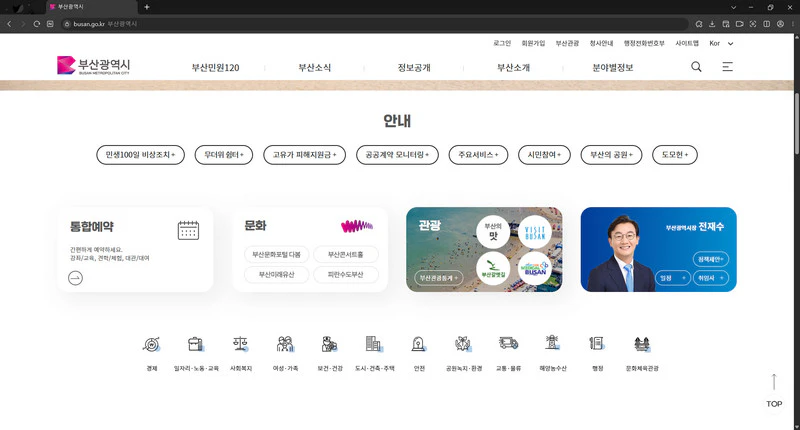Open a new browser tab
Screen dimensions: 800x430
(147, 7)
